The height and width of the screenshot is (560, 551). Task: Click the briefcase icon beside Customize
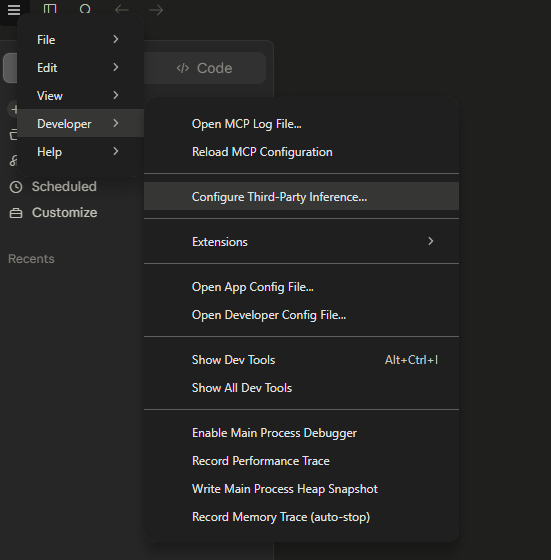coord(16,213)
